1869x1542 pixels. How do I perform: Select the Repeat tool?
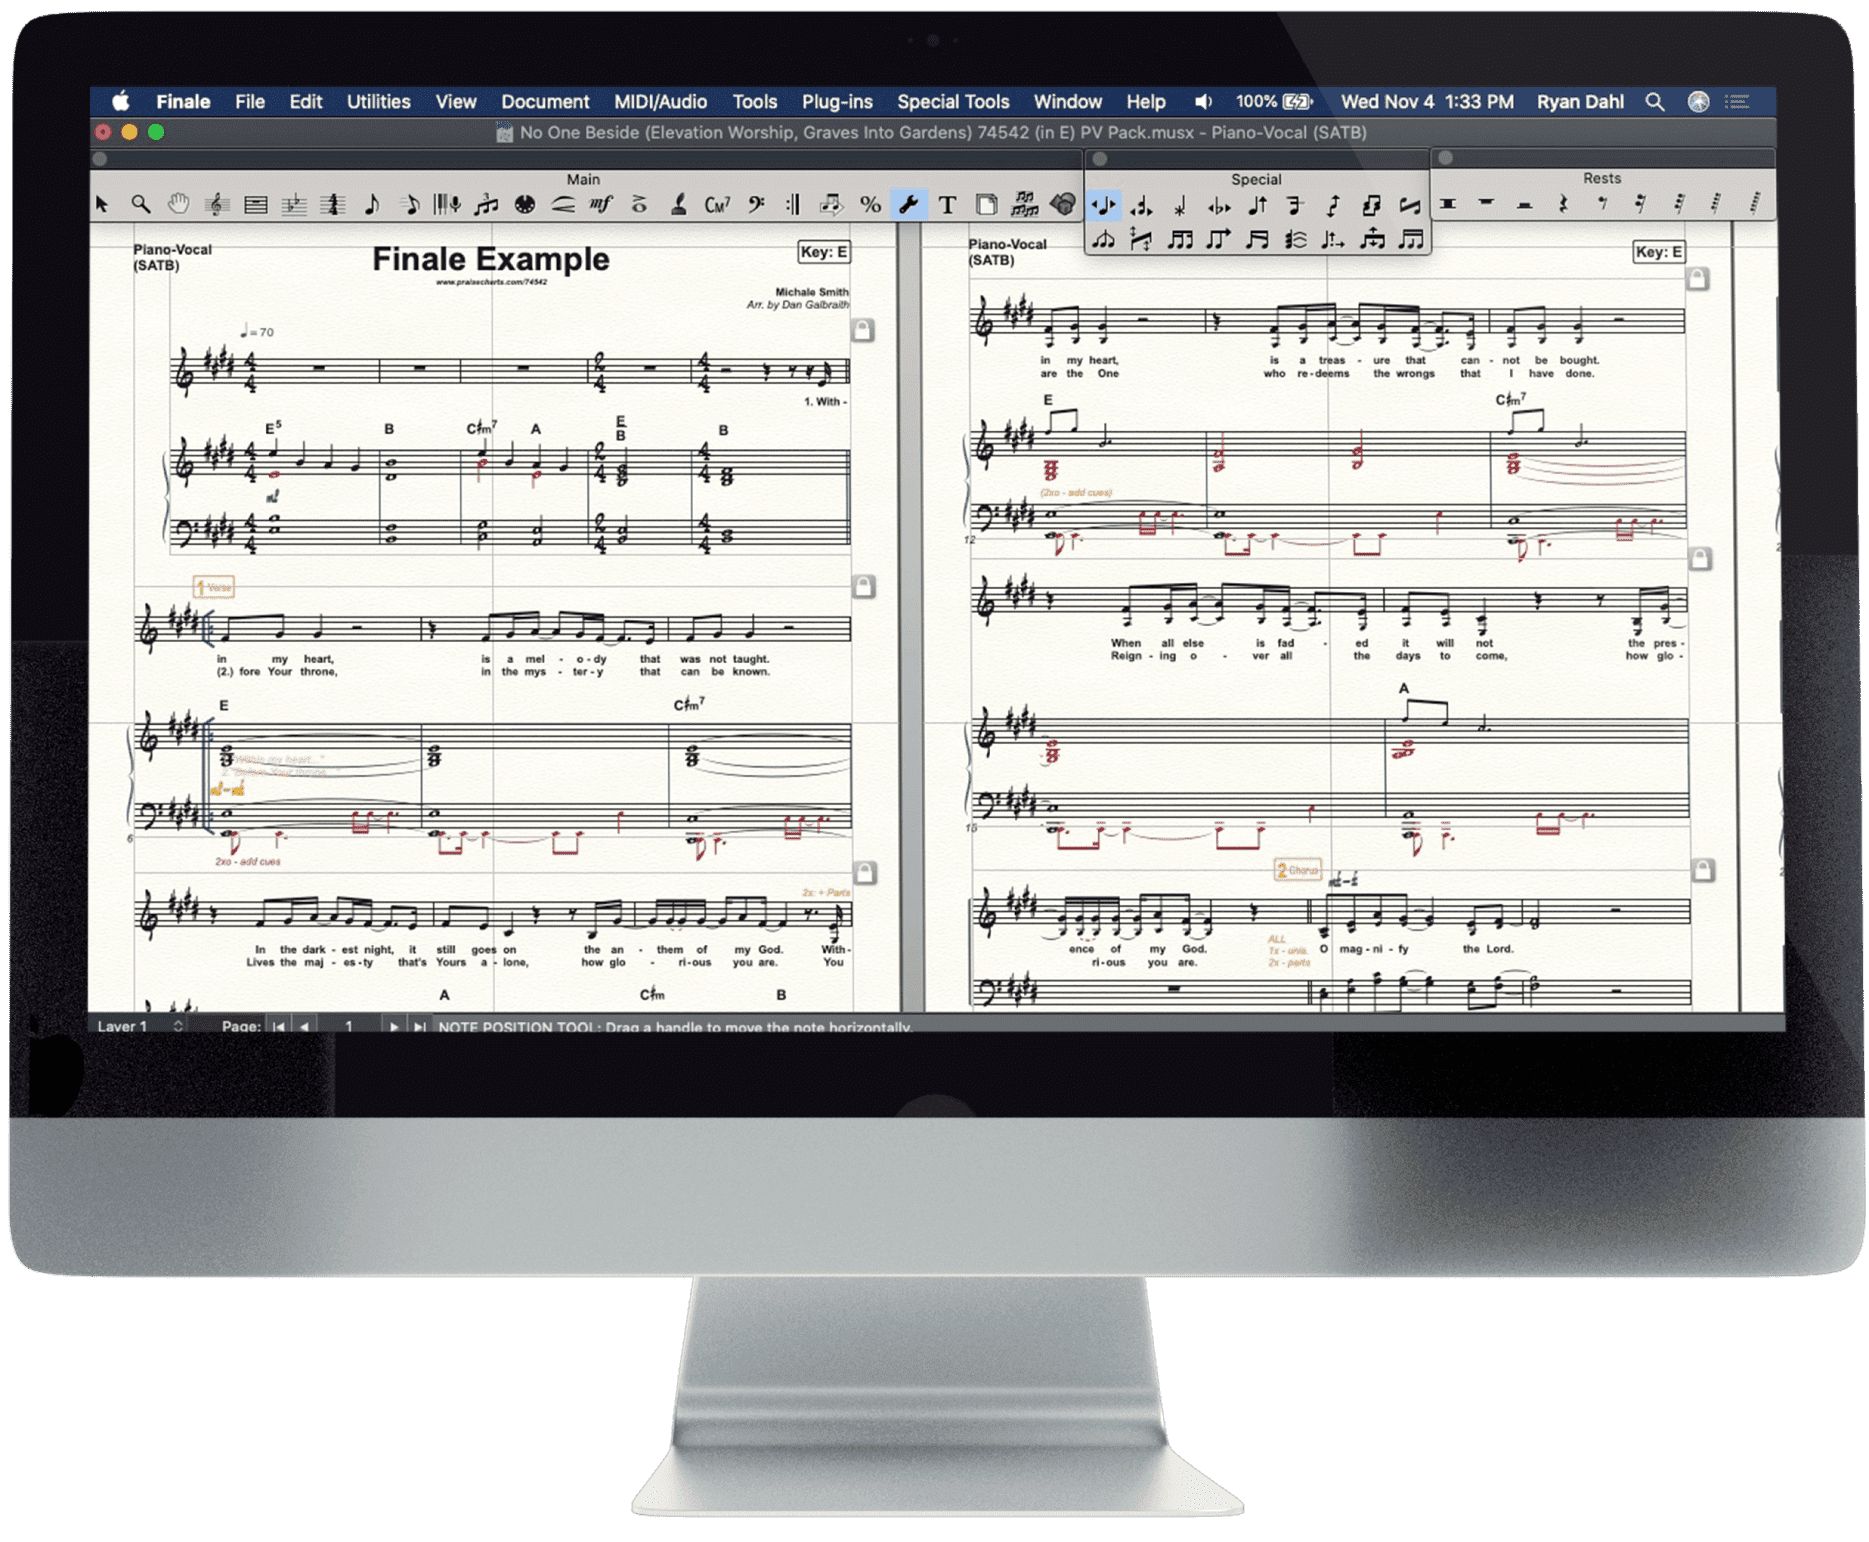pyautogui.click(x=793, y=205)
